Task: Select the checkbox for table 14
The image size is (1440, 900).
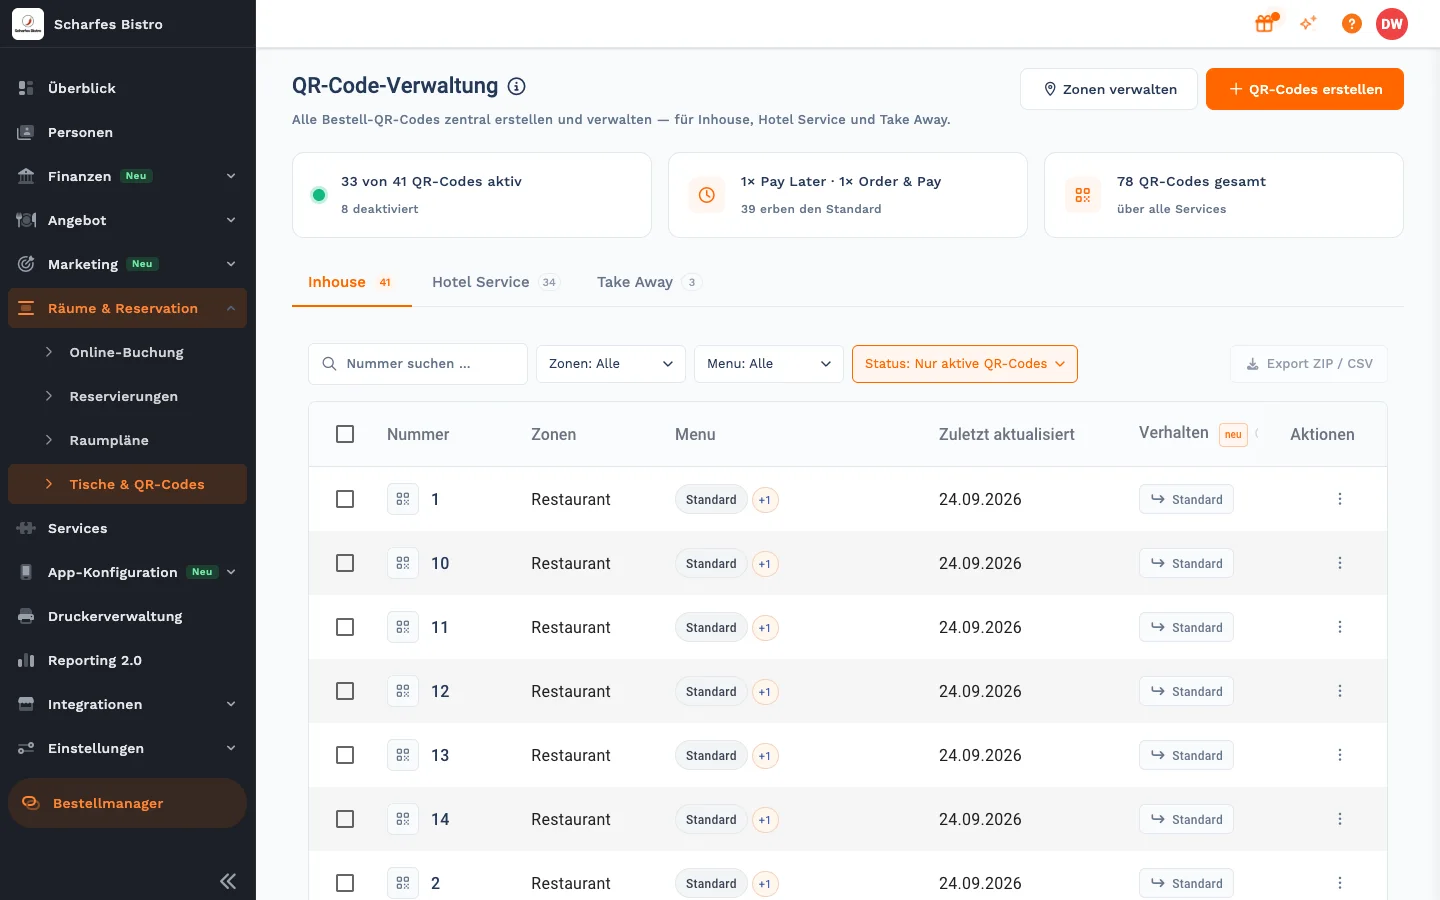Action: [345, 819]
